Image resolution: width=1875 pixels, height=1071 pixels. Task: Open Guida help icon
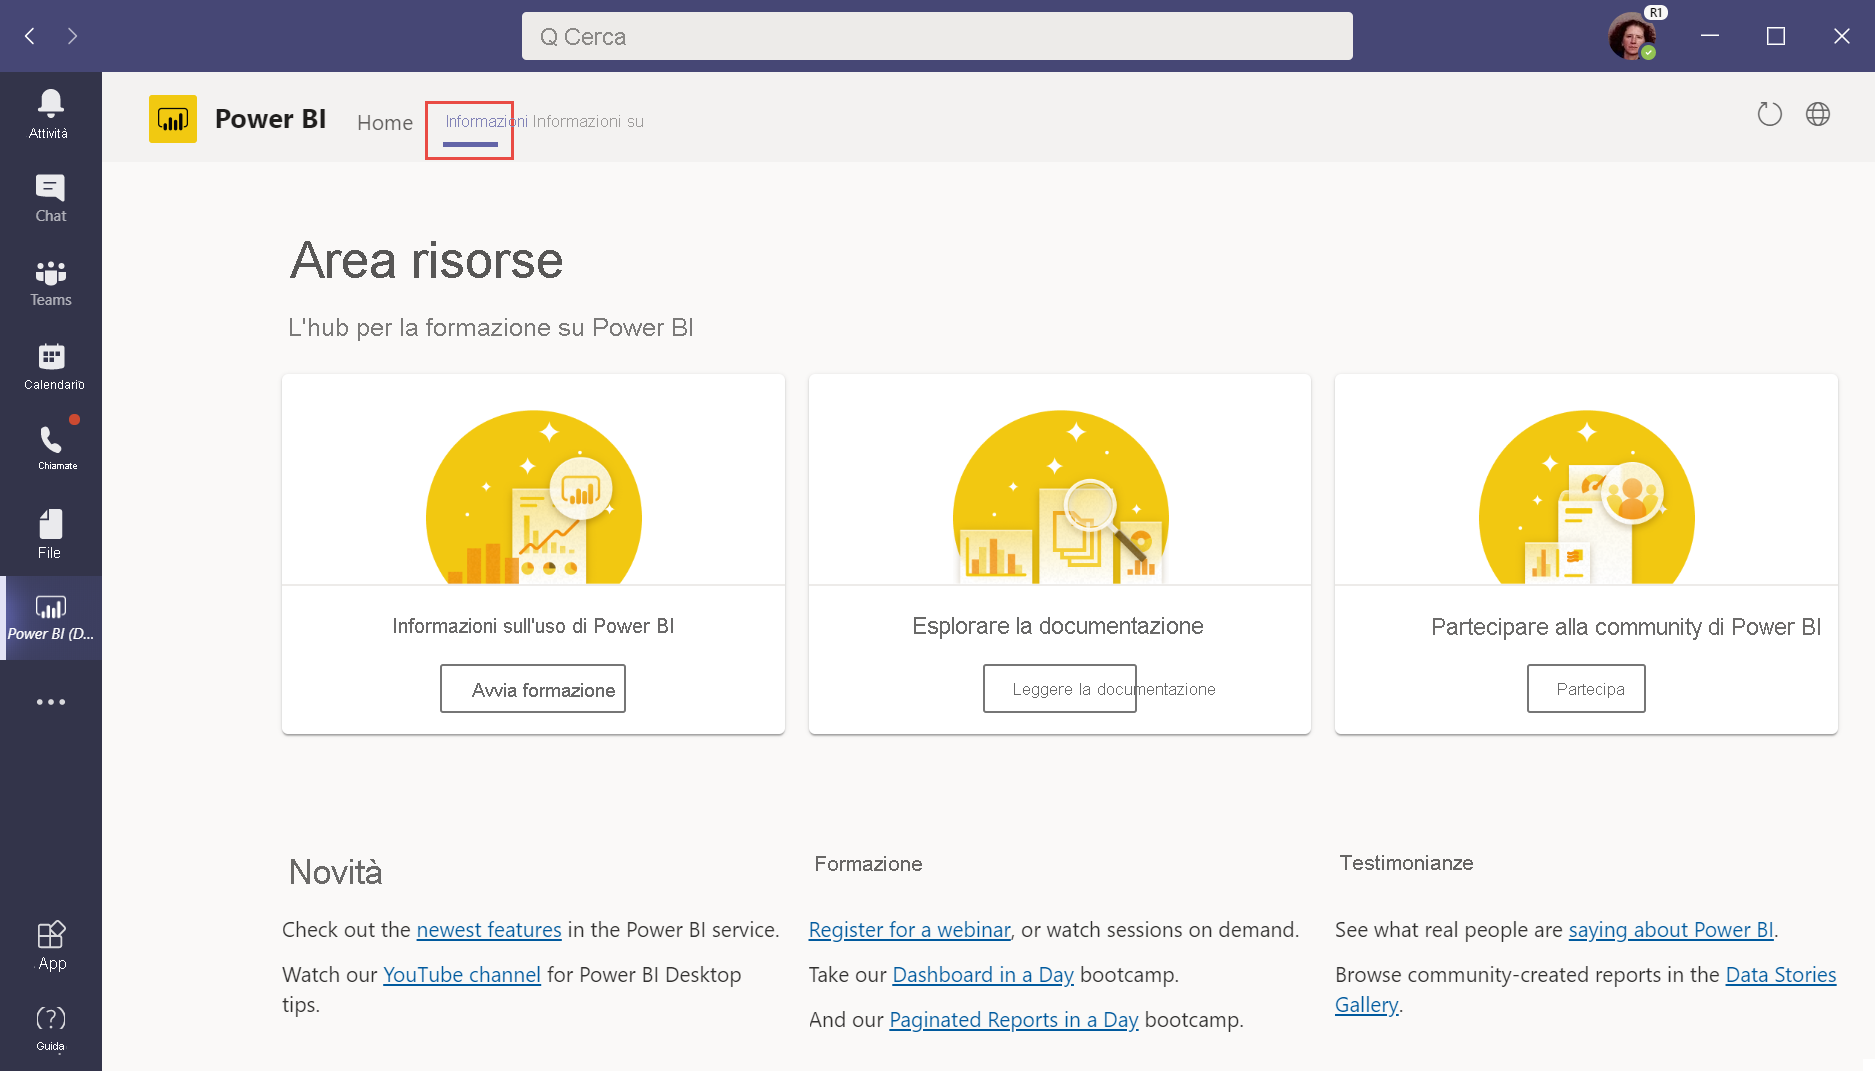51,1029
